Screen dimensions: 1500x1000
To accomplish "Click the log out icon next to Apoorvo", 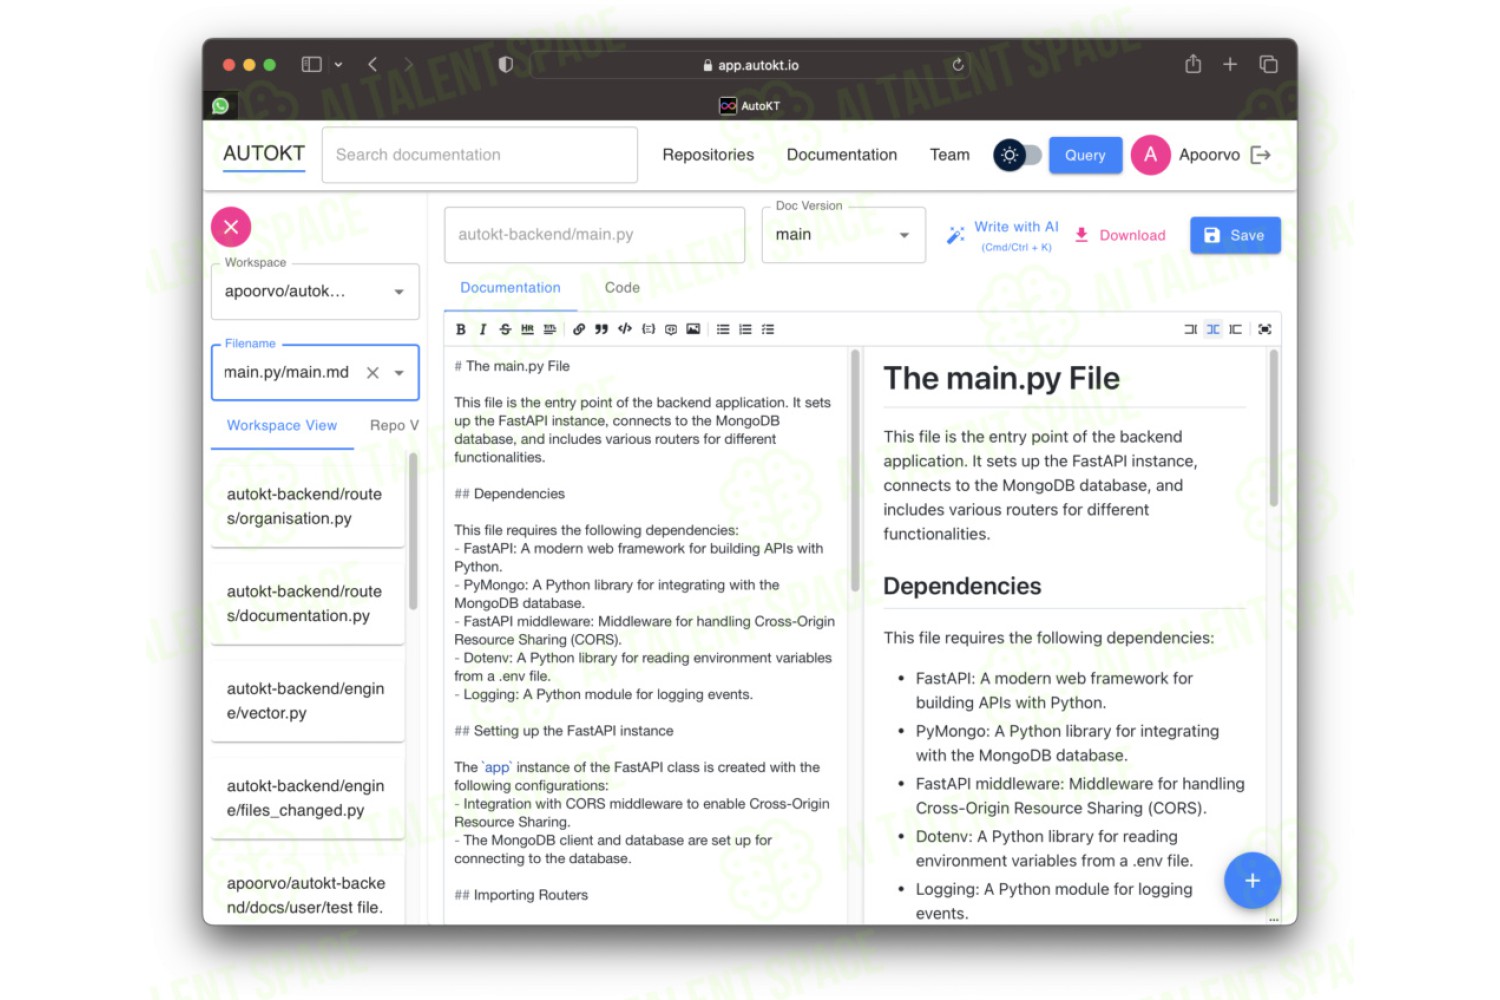I will pos(1261,155).
